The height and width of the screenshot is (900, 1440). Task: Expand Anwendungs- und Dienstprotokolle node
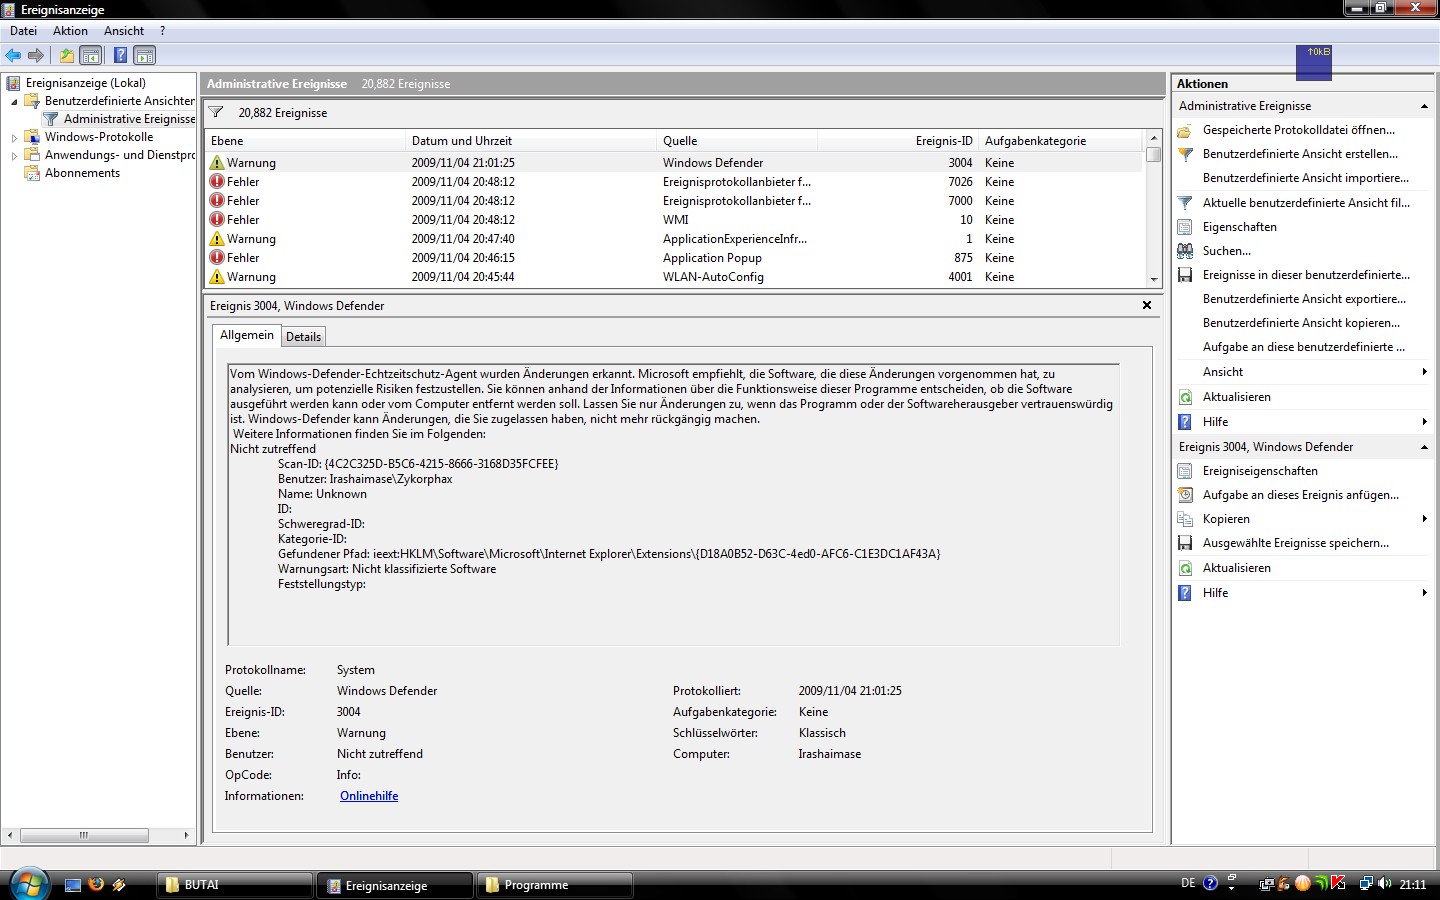pyautogui.click(x=14, y=156)
